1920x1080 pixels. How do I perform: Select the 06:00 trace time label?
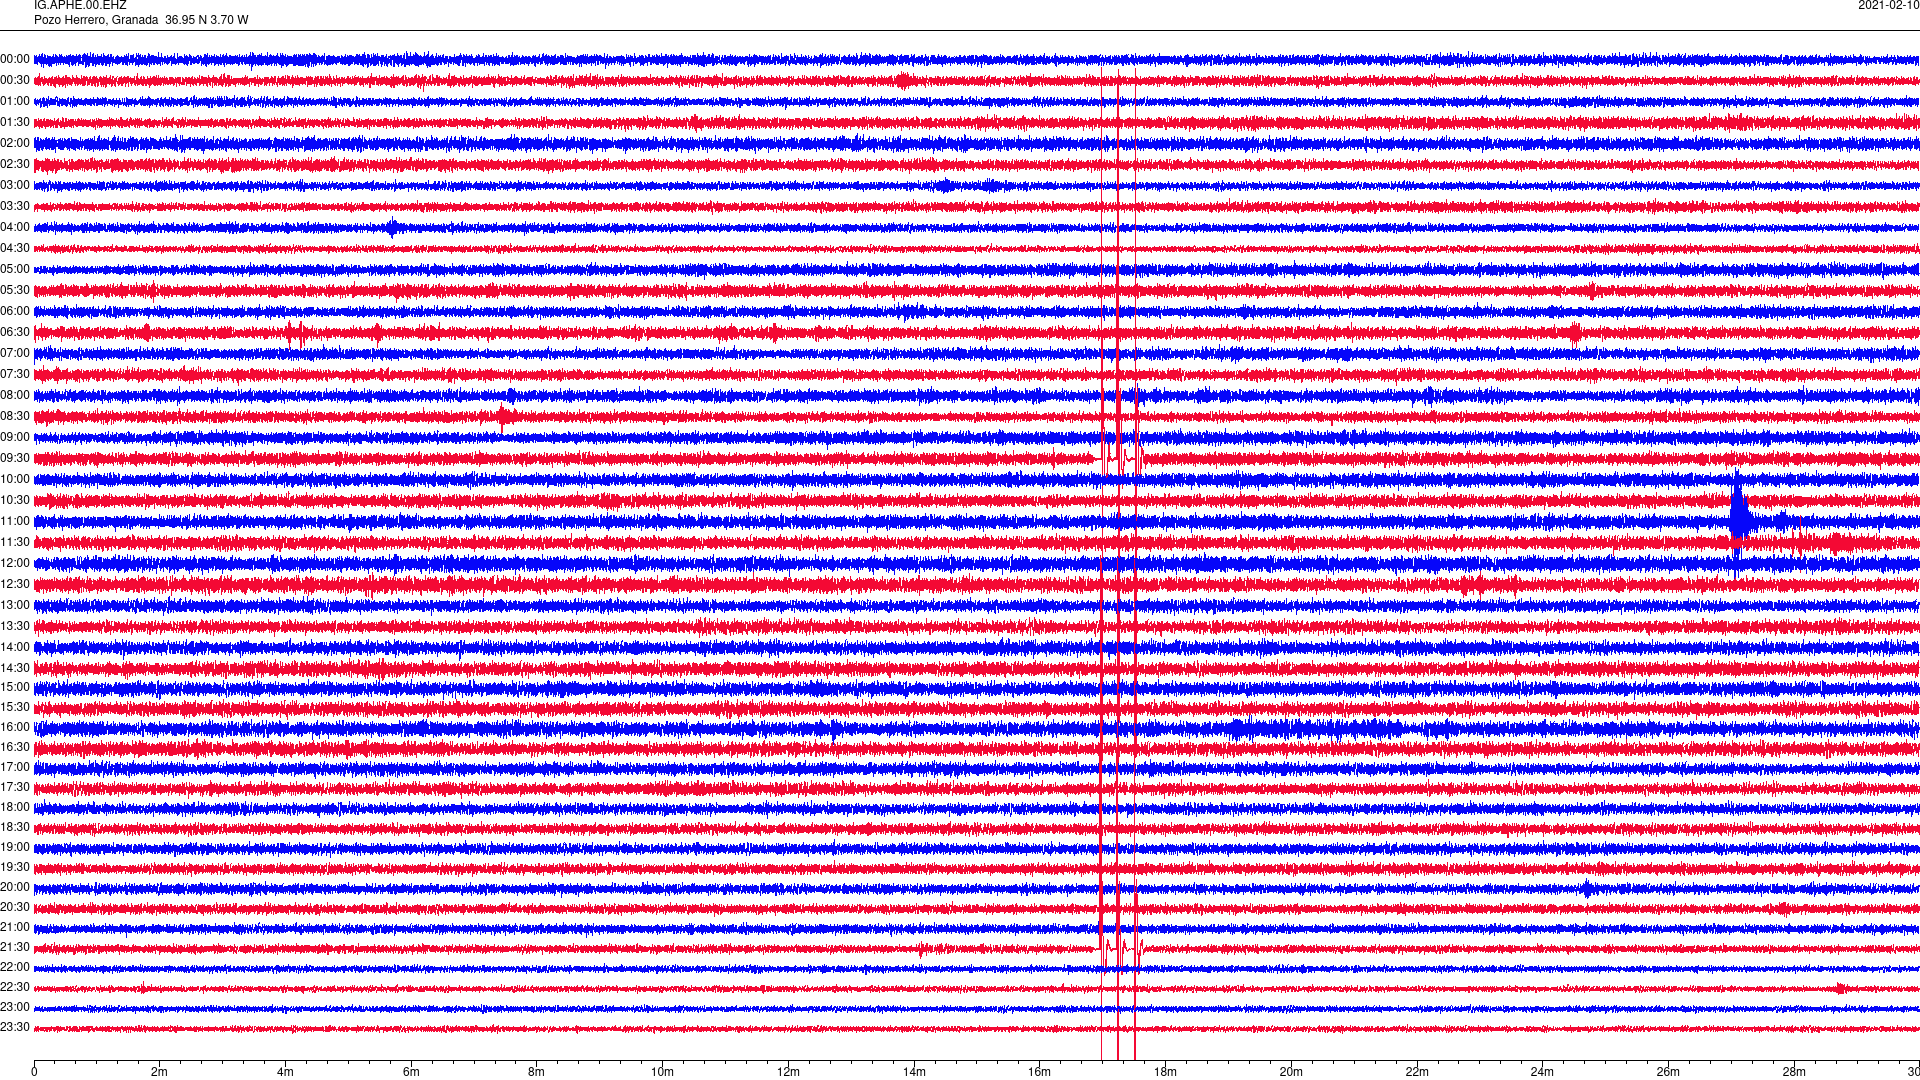point(15,312)
